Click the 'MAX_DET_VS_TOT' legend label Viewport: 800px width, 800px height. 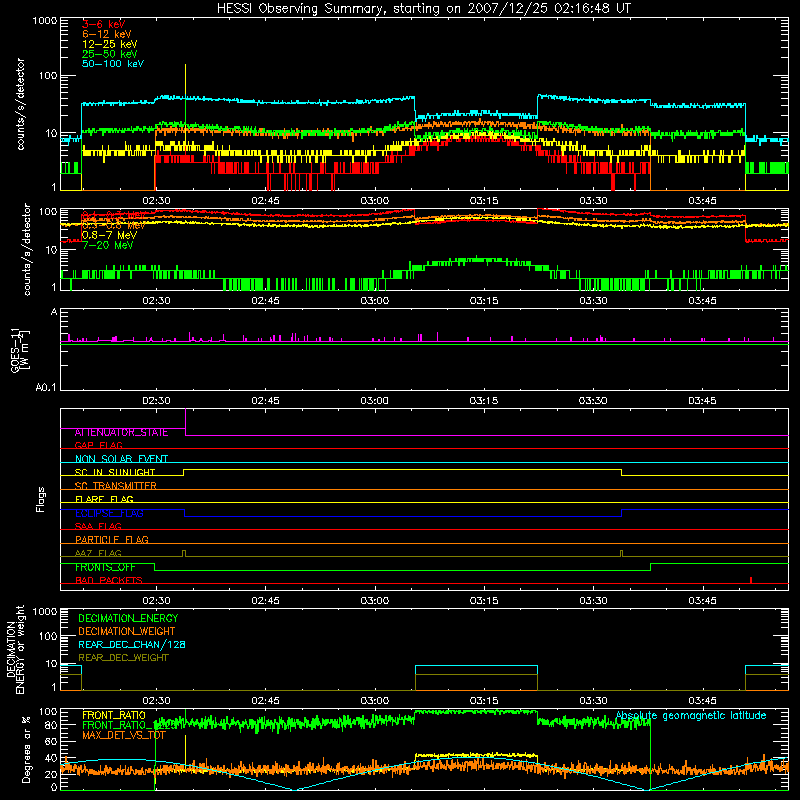coord(124,735)
